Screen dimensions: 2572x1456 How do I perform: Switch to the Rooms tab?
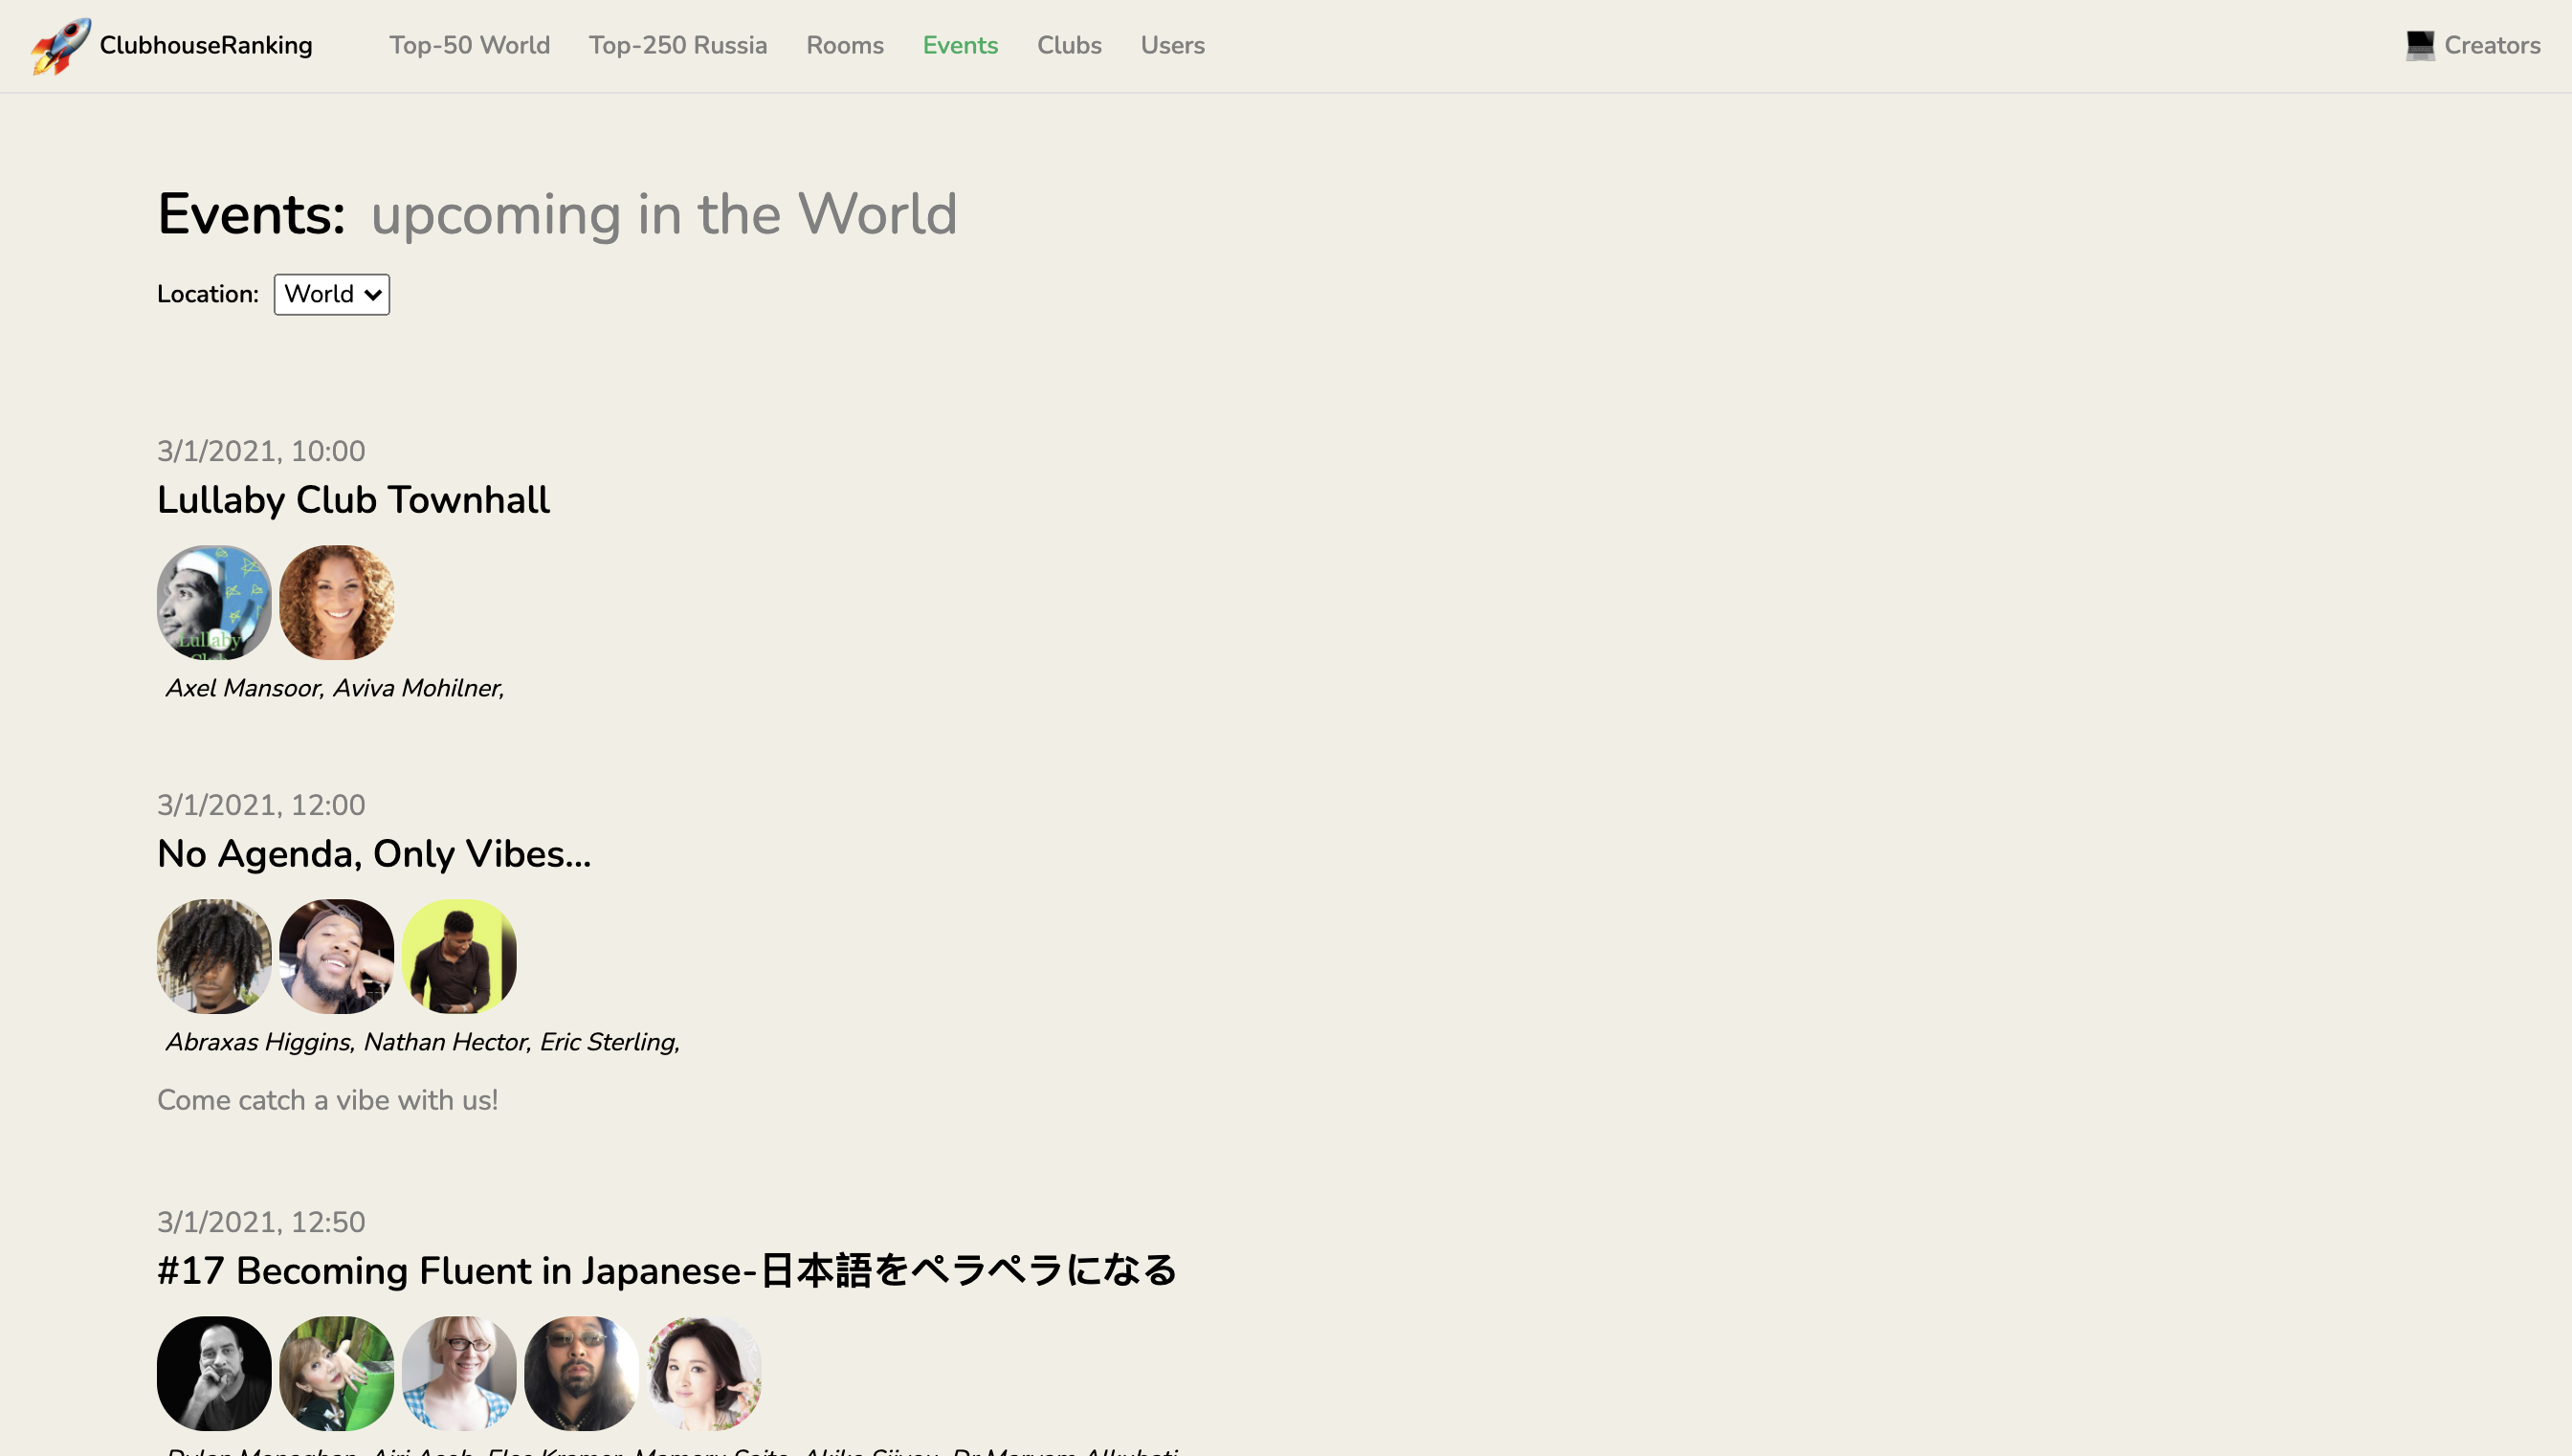pyautogui.click(x=844, y=45)
